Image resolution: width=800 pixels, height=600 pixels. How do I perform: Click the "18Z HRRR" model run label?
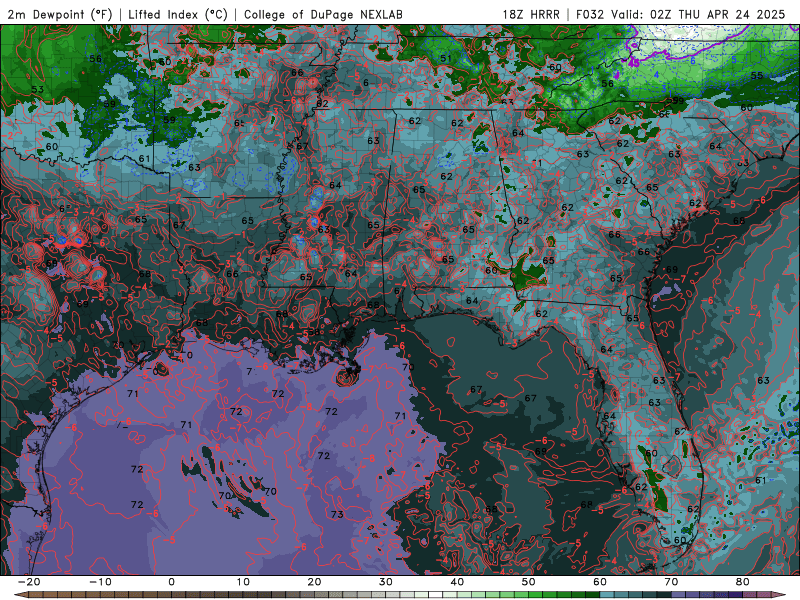531,14
